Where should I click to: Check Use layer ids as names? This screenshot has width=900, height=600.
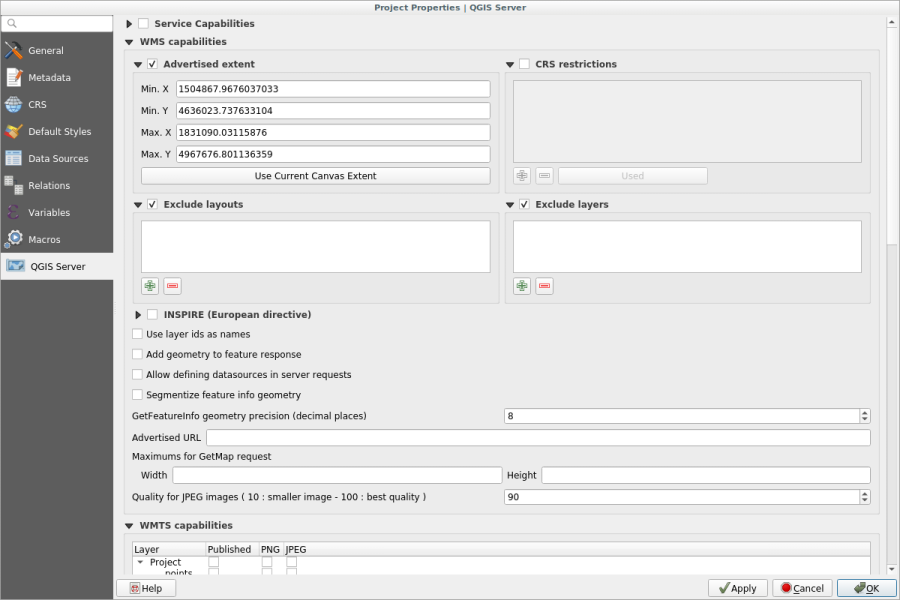[x=137, y=334]
